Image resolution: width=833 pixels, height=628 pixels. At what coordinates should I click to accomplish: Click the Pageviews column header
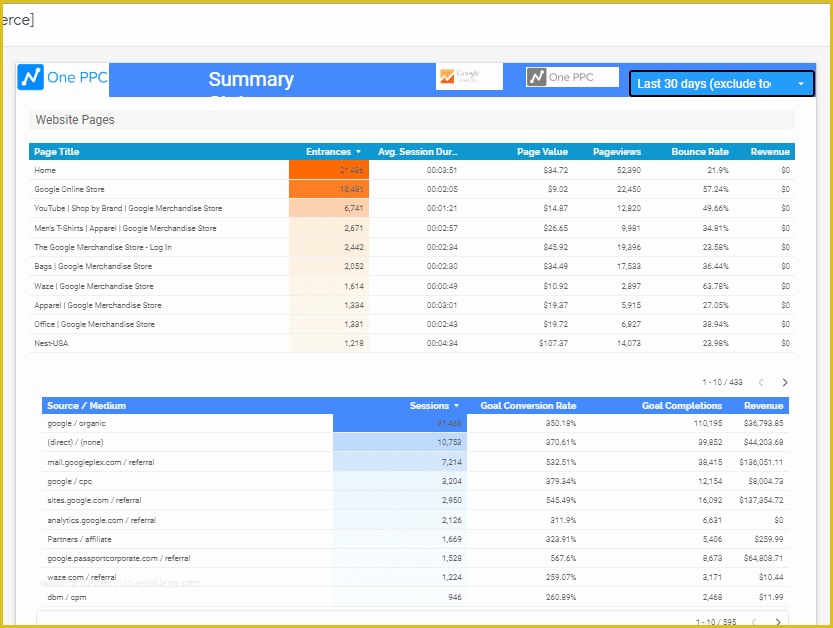(x=617, y=152)
